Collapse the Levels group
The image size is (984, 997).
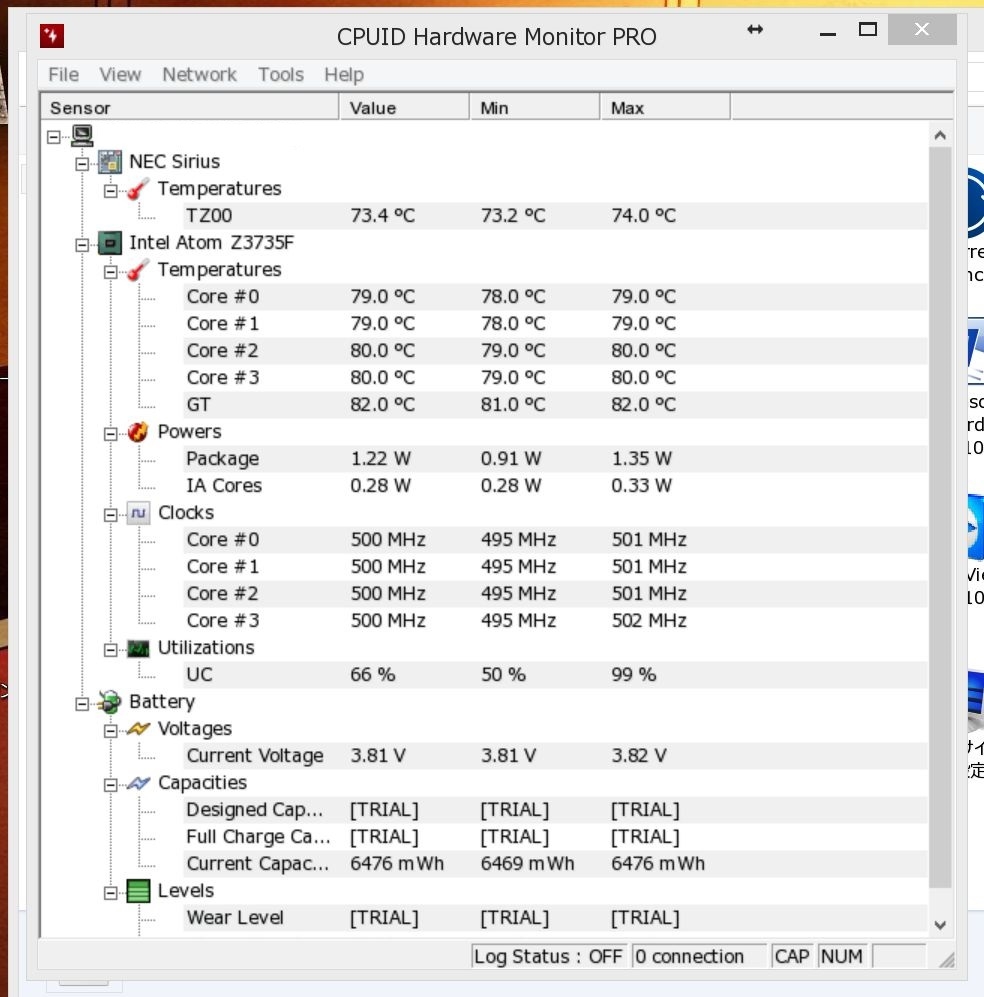(111, 893)
